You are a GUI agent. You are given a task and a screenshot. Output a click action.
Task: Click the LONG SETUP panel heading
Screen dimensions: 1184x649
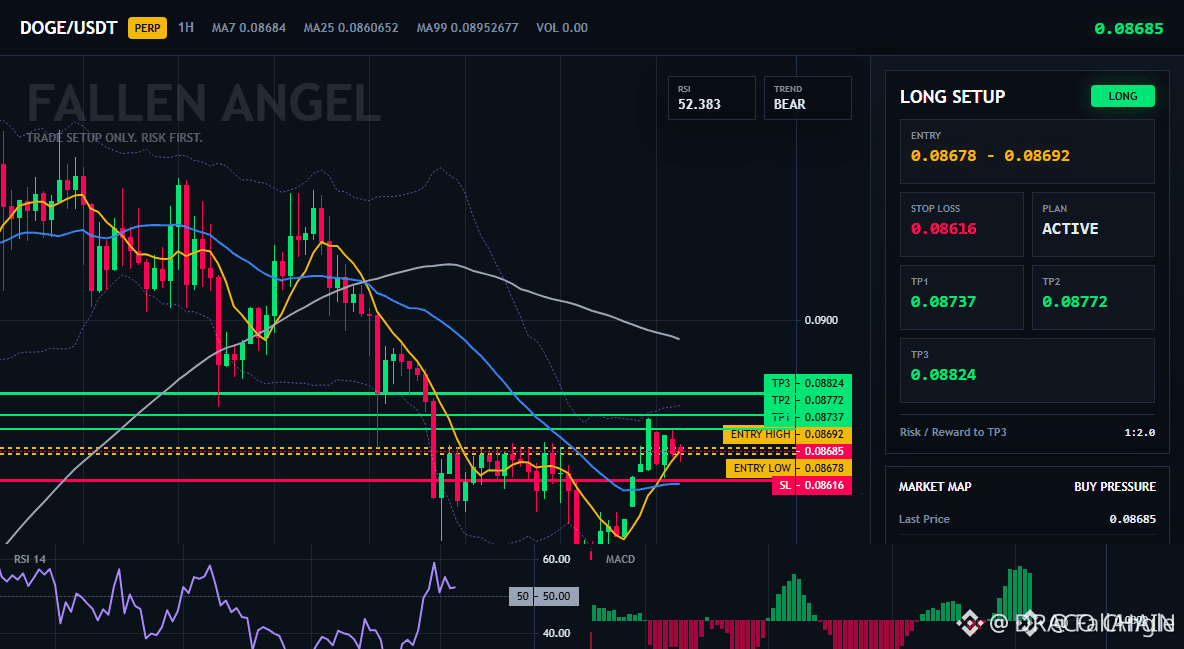pyautogui.click(x=952, y=97)
